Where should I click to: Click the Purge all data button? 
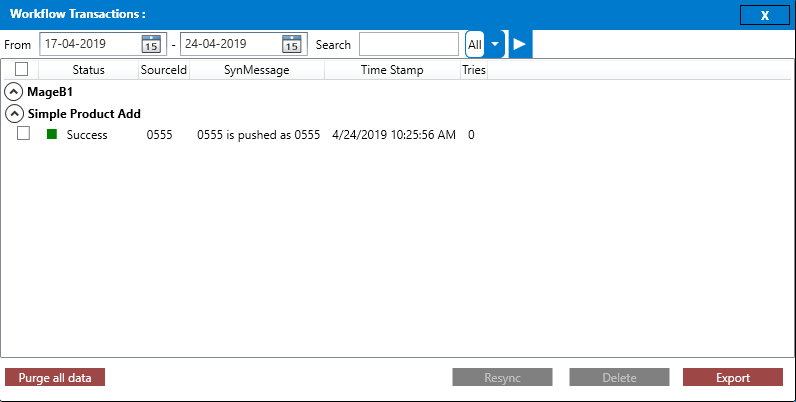(55, 378)
